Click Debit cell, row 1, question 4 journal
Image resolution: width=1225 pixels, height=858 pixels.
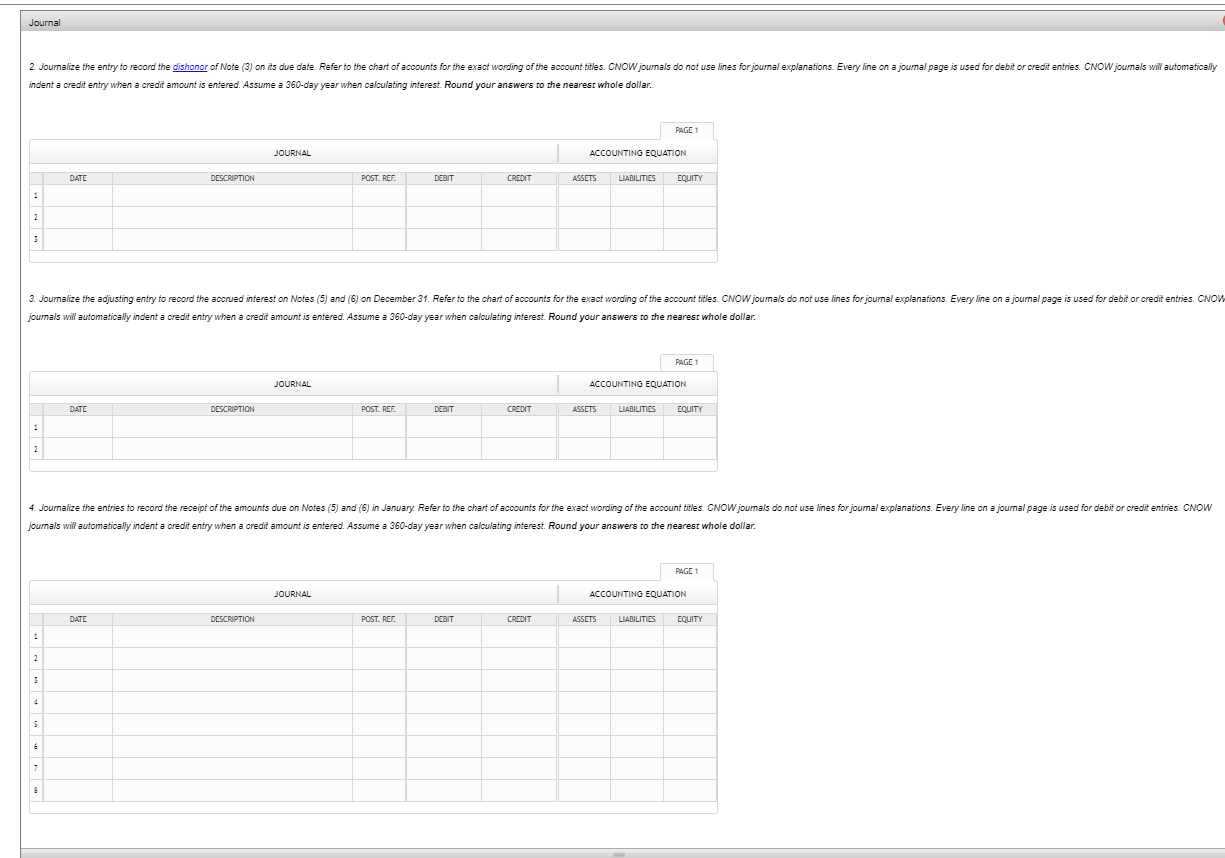444,636
